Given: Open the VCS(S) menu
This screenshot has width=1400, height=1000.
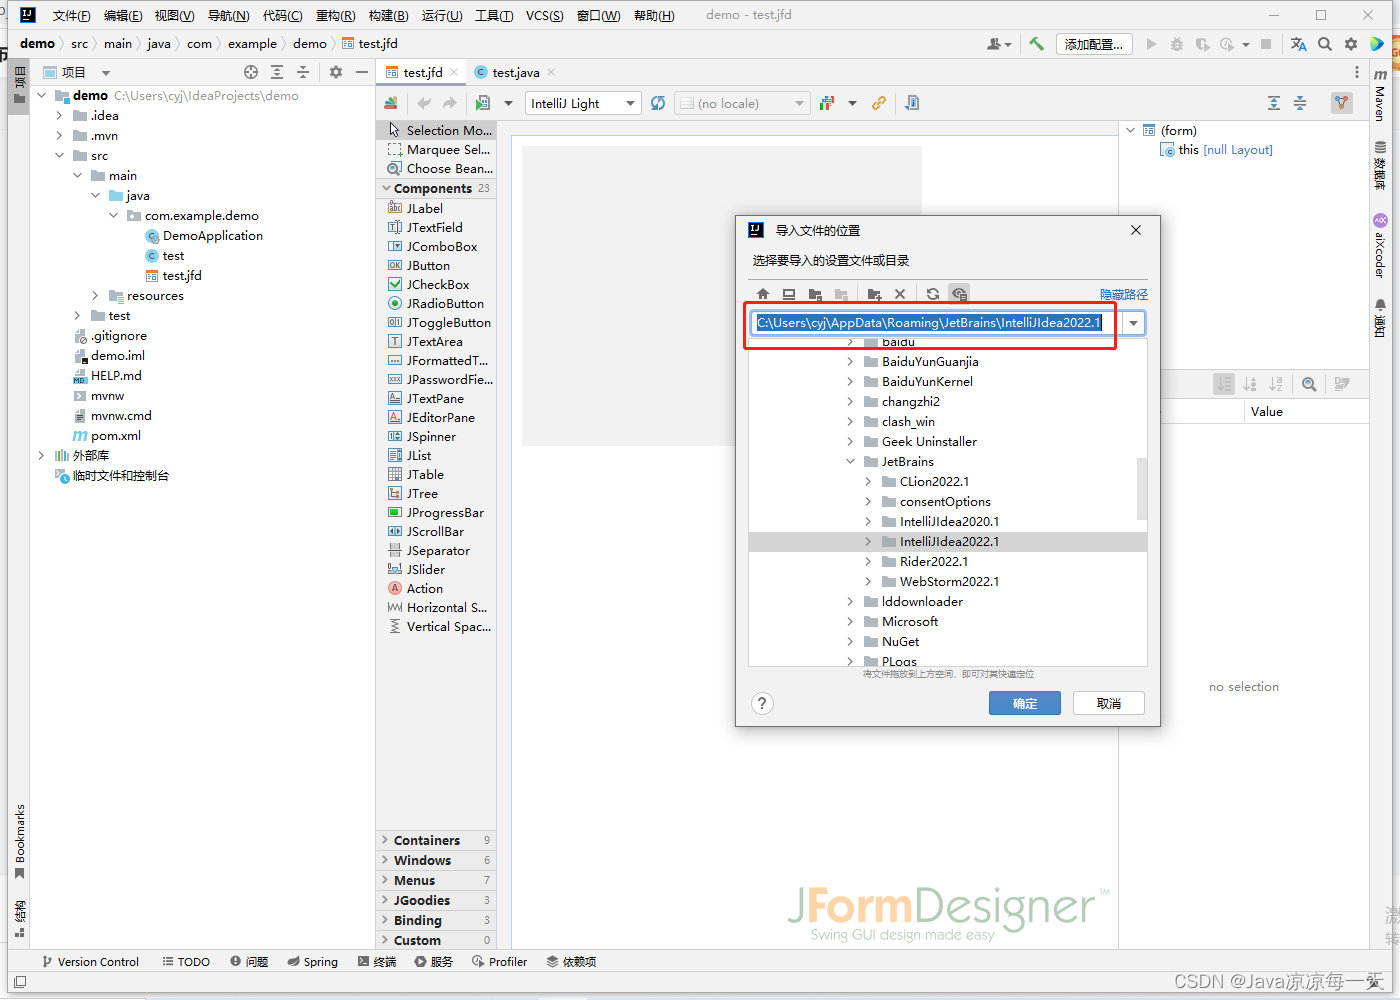Looking at the screenshot, I should click(x=544, y=15).
